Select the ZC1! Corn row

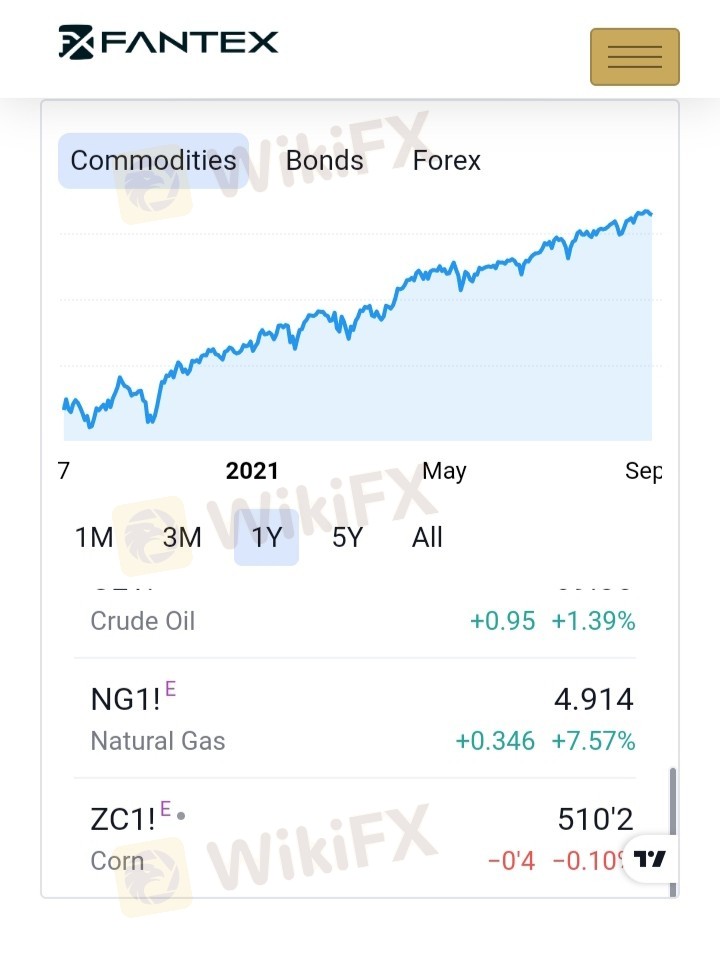tap(355, 838)
